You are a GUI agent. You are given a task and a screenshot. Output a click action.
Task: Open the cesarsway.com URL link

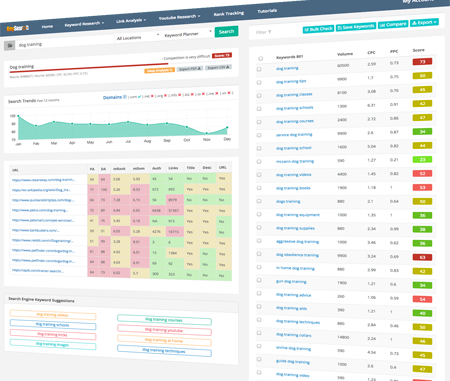point(44,180)
